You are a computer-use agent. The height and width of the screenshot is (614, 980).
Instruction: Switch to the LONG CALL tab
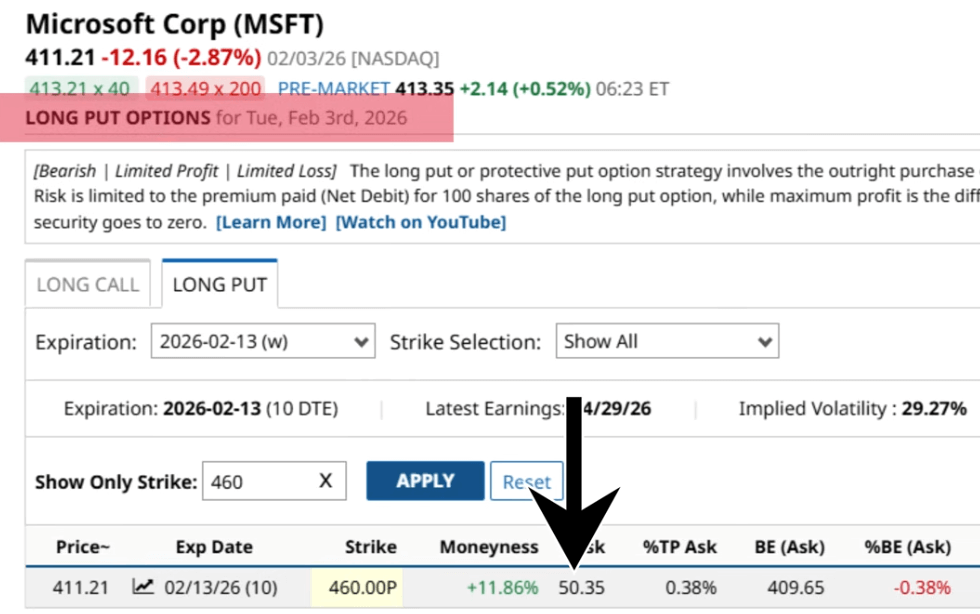[87, 284]
